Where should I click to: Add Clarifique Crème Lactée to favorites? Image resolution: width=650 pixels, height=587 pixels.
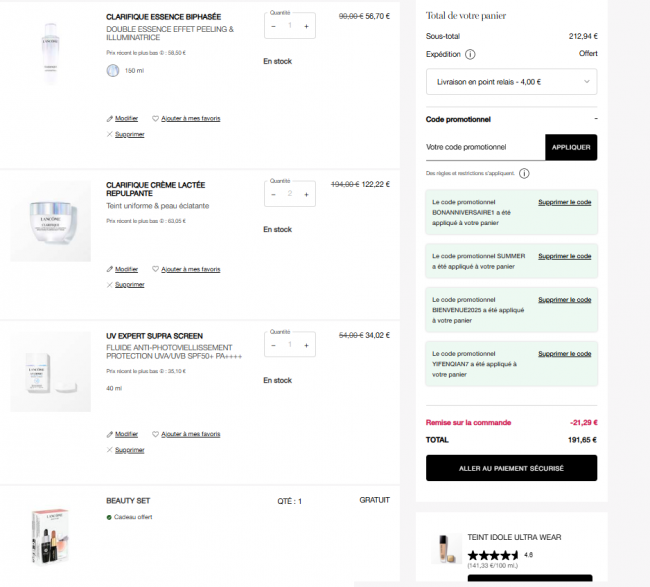(186, 269)
